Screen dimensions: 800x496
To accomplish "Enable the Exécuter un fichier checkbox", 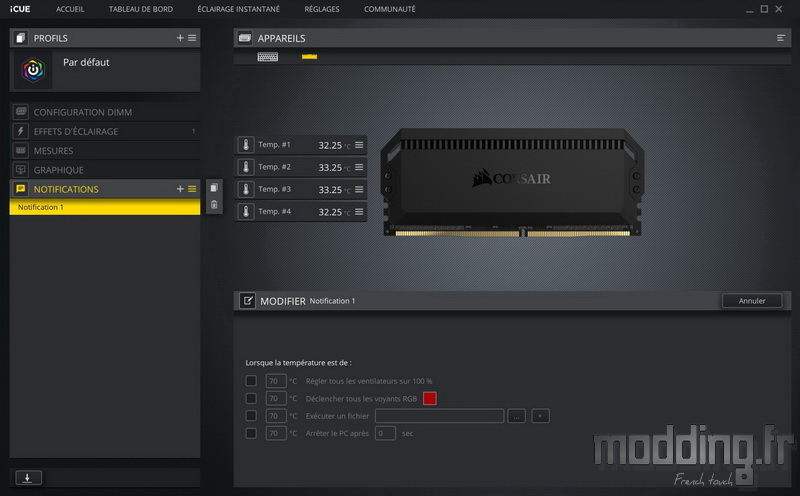I will (x=251, y=415).
